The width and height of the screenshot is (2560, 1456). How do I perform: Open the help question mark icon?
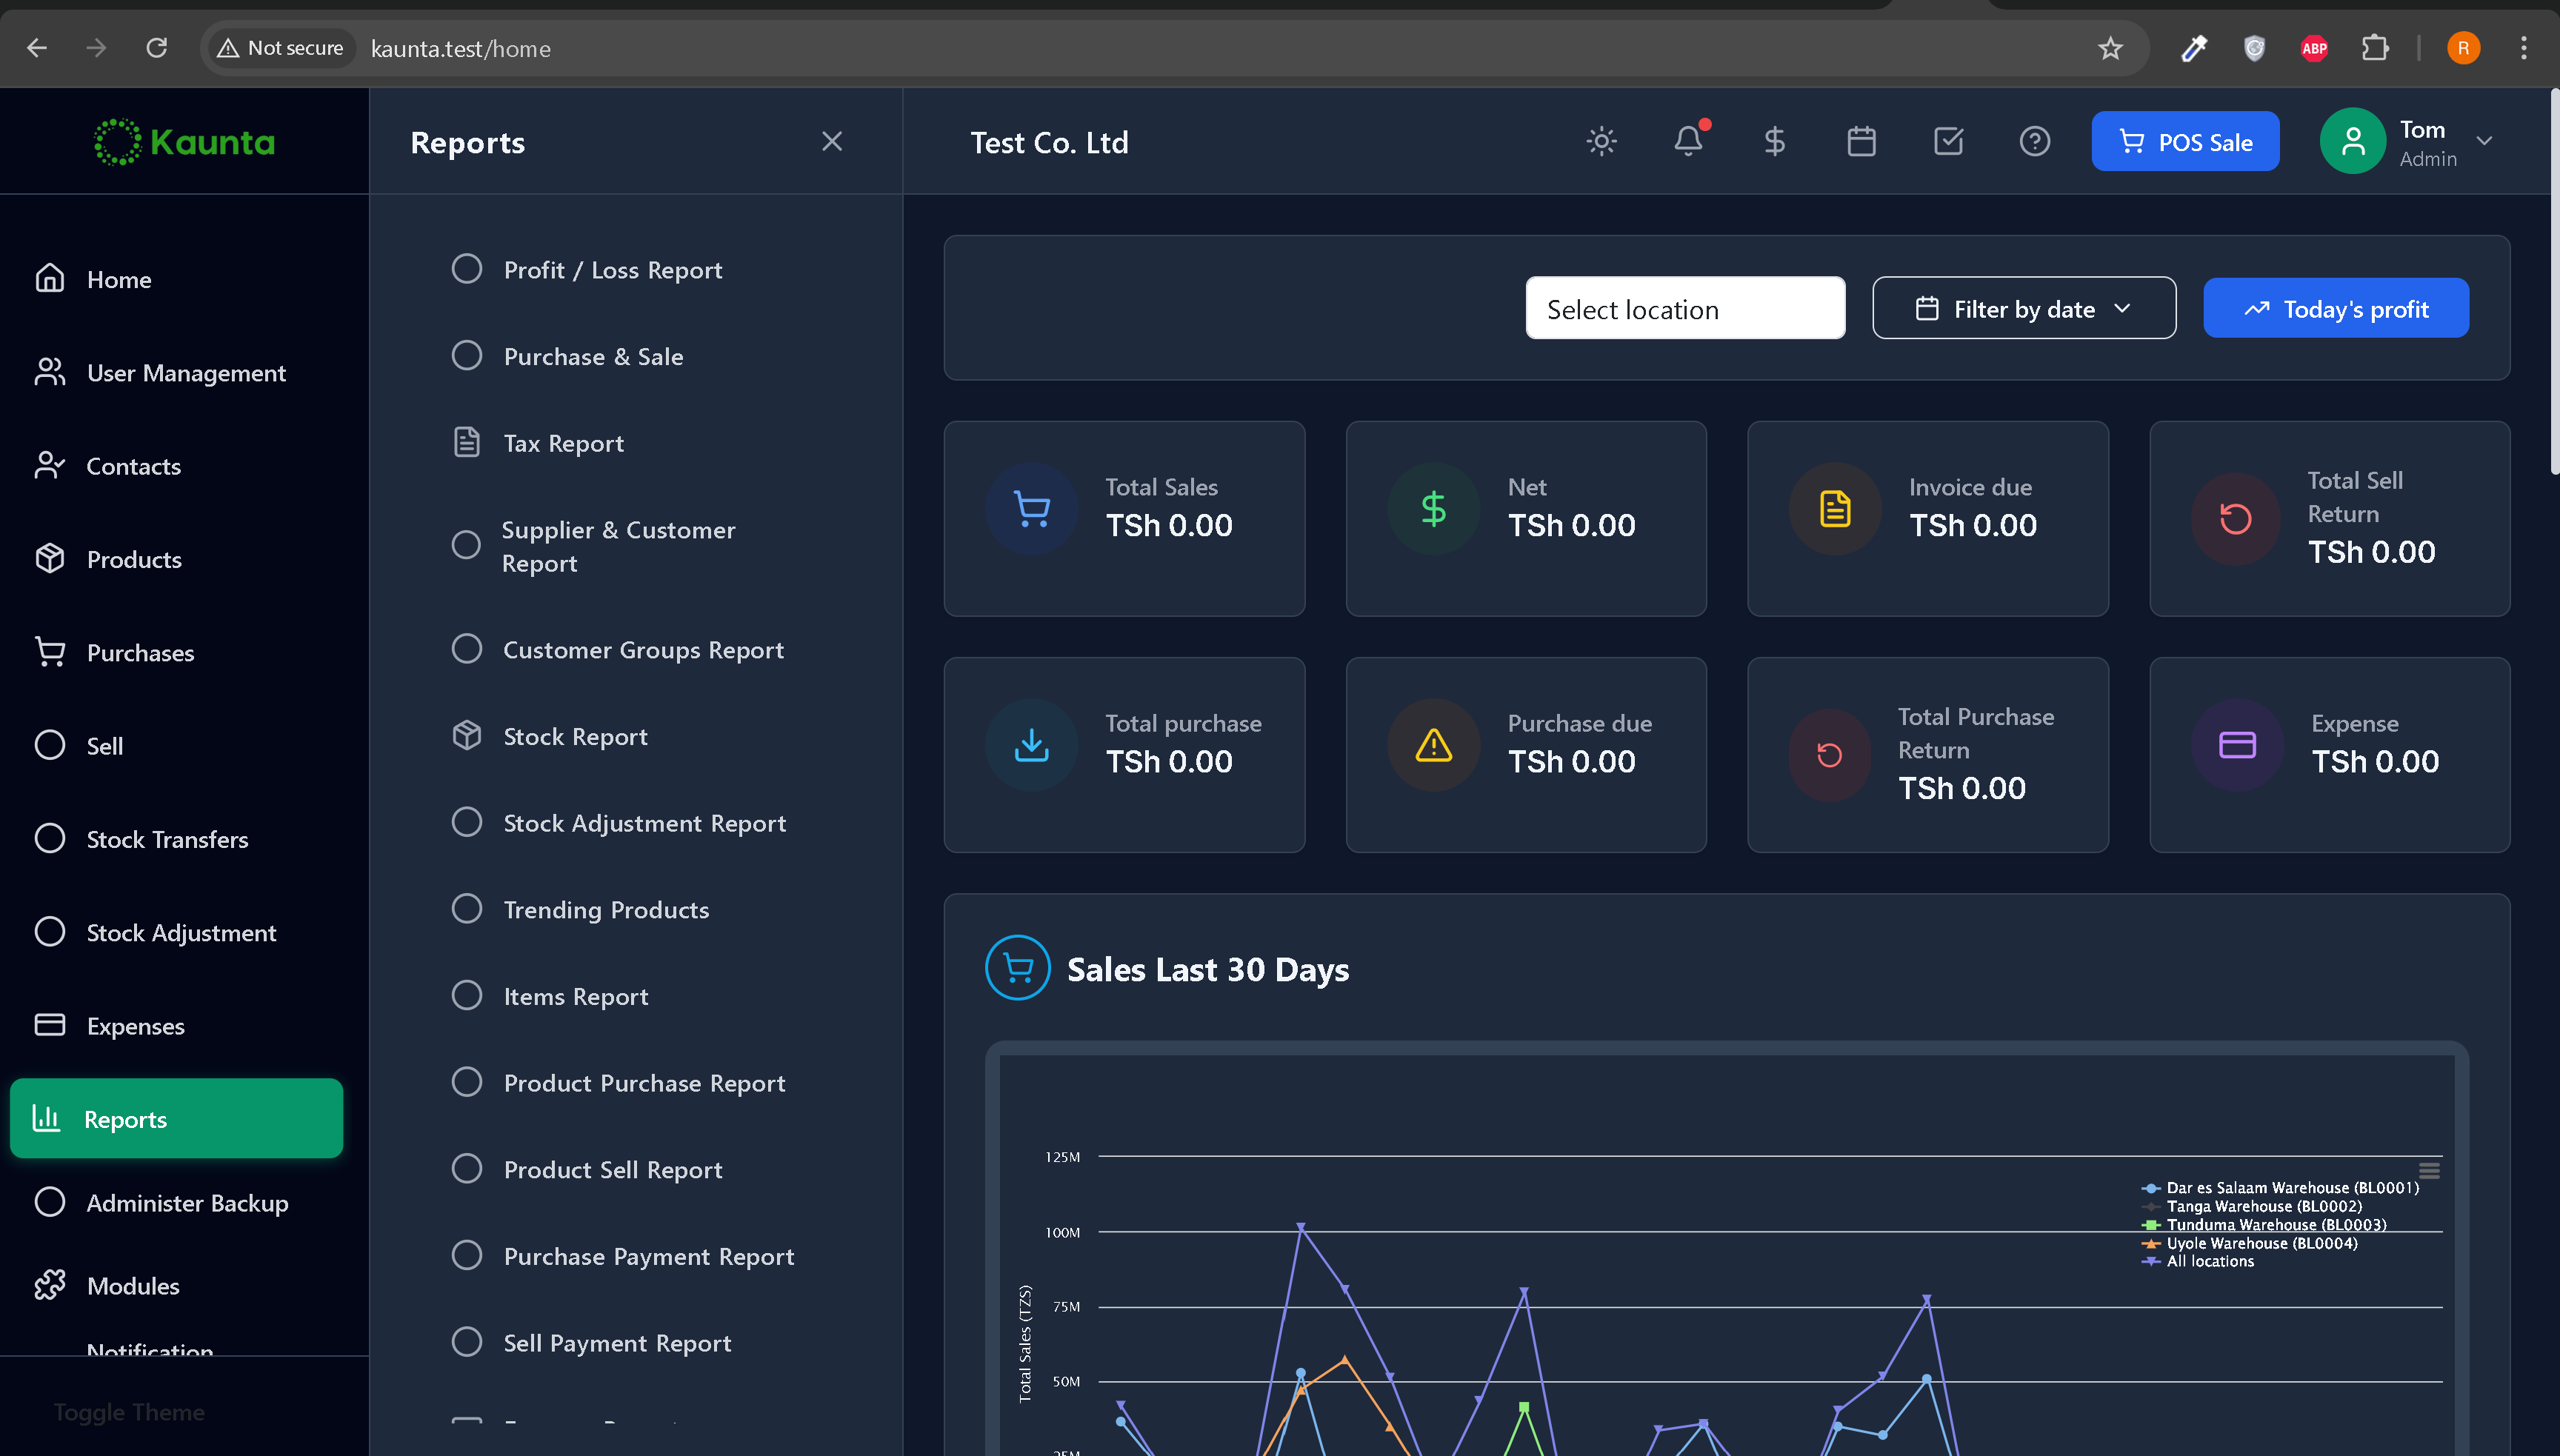click(x=2034, y=141)
